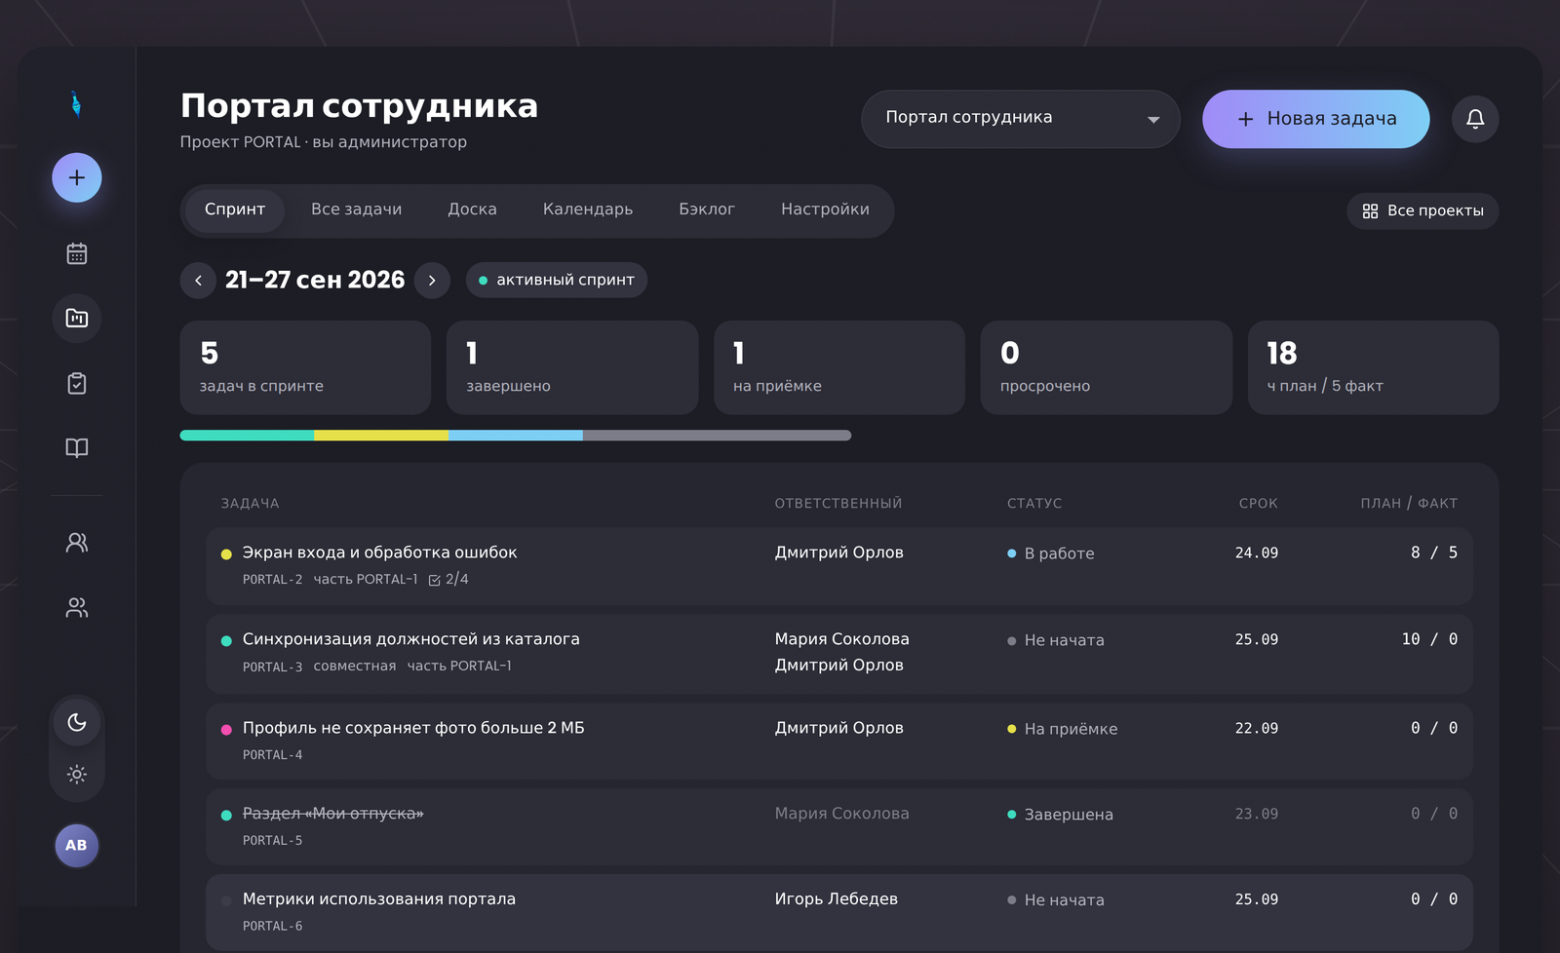Screen dimensions: 1560x953
Task: Click plan/fact value 10 / 0
Action: tap(1430, 640)
